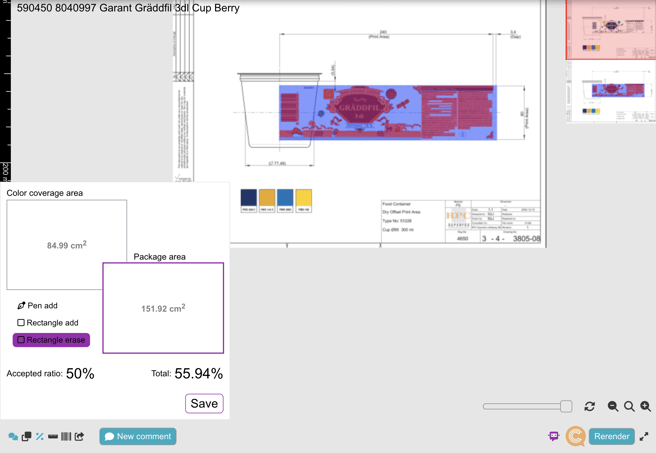The height and width of the screenshot is (453, 656).
Task: Open the comments chat bubbles icon
Action: (13, 437)
